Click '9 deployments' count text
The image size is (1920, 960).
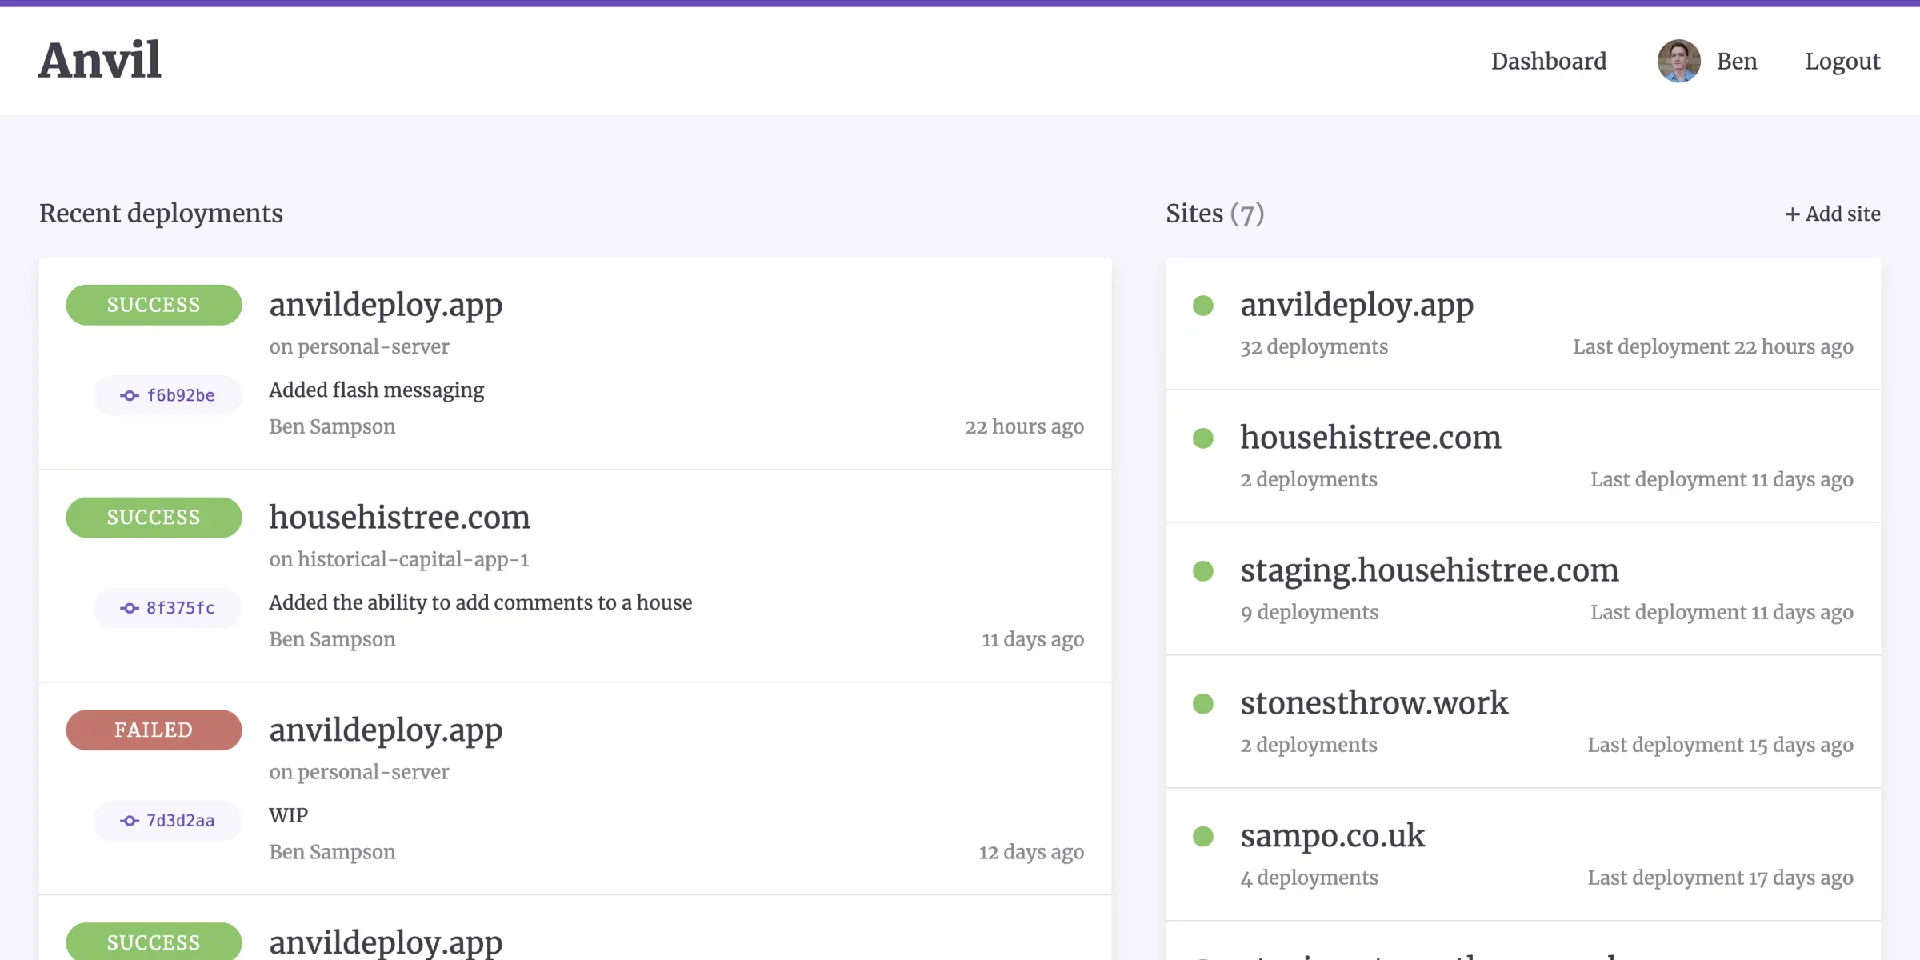click(x=1309, y=612)
